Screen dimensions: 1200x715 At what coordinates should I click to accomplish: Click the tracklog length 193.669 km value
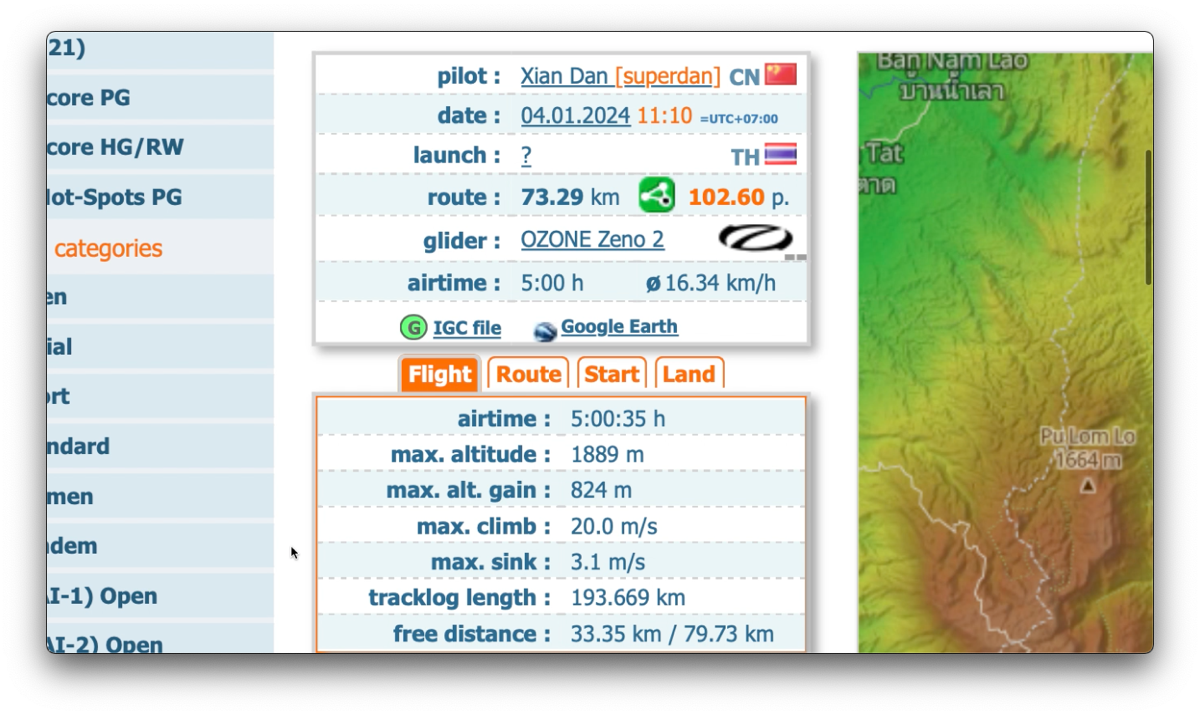coord(628,599)
